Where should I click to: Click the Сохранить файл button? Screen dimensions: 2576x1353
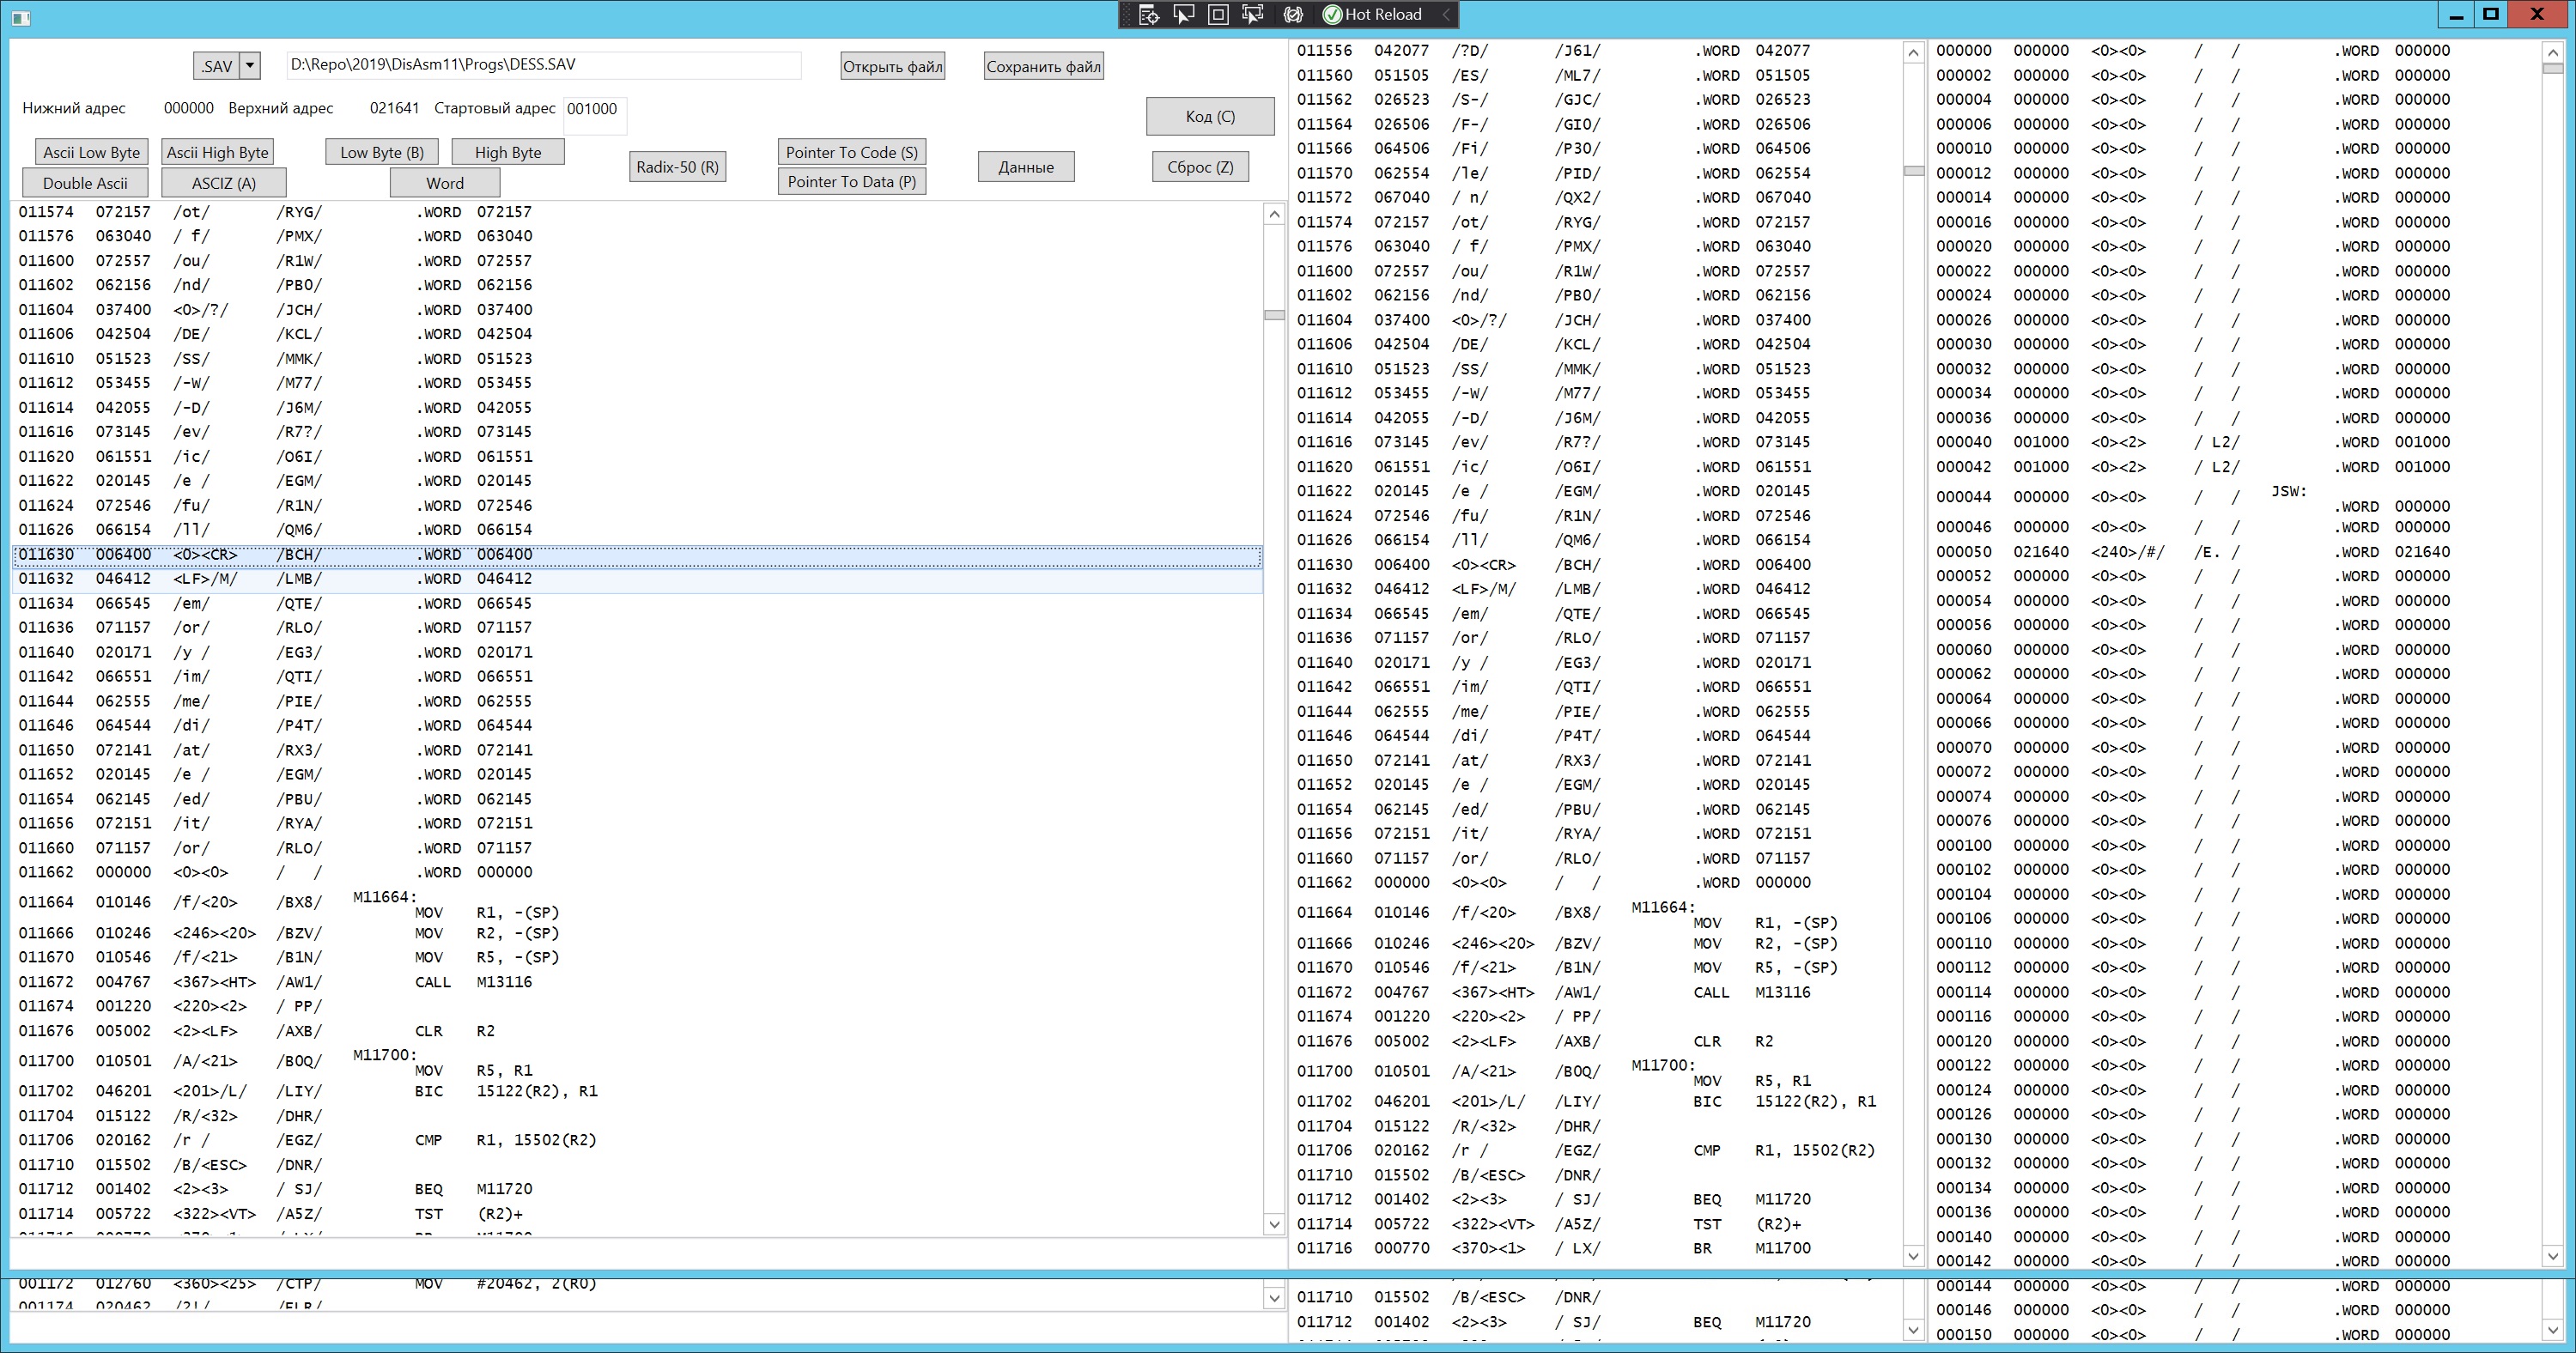pos(1043,67)
